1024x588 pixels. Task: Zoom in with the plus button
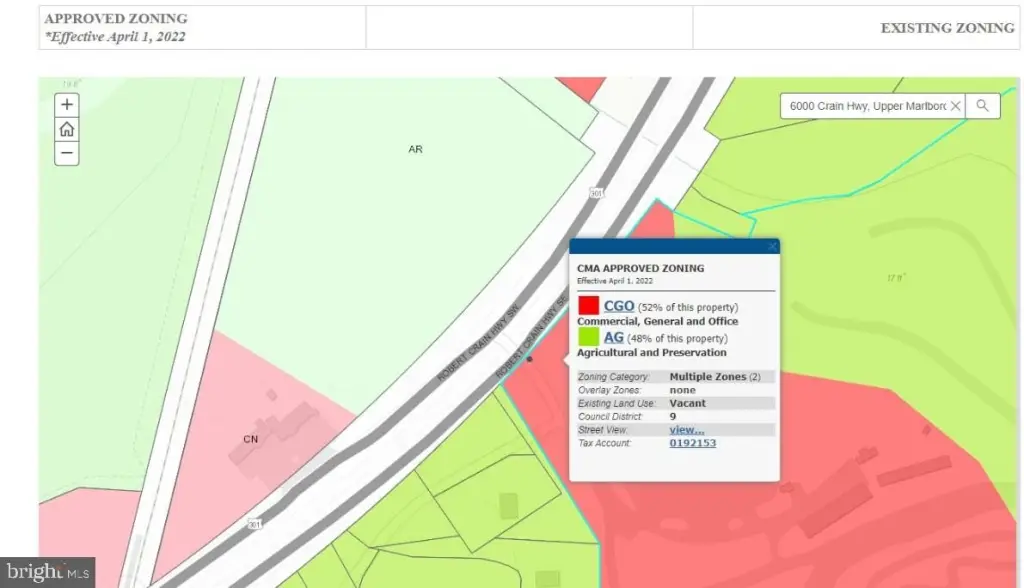point(67,105)
